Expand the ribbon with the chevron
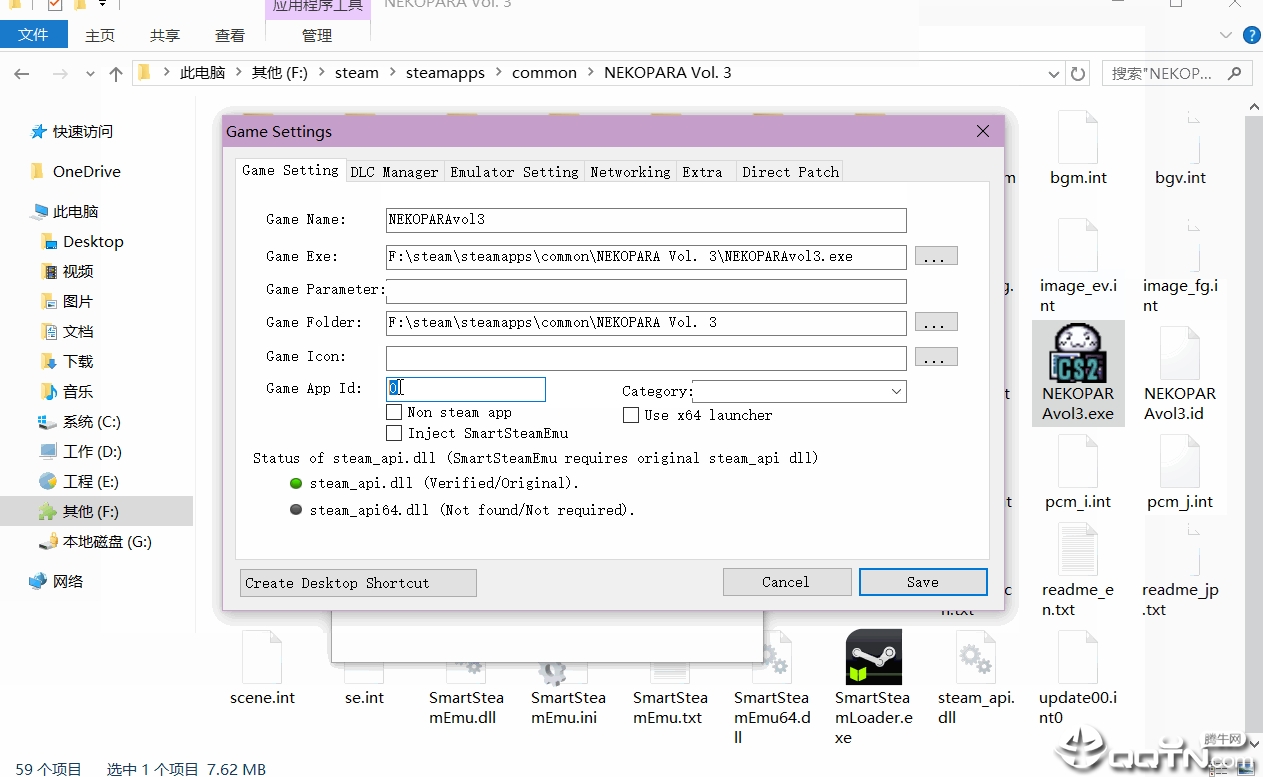The width and height of the screenshot is (1263, 777). [1227, 35]
